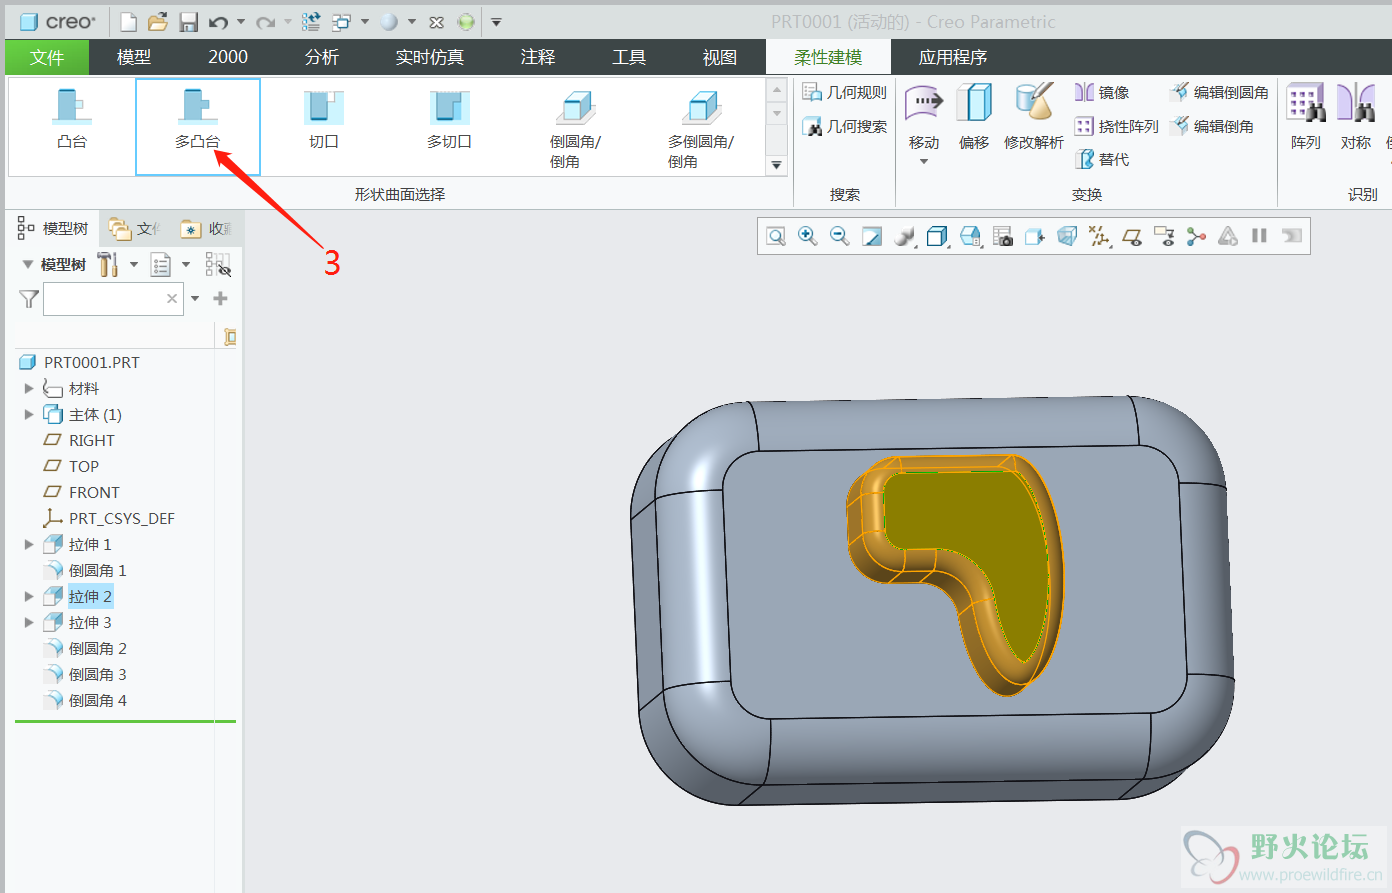The width and height of the screenshot is (1392, 893).
Task: Regenerate the model in quick toolbar
Action: pyautogui.click(x=311, y=21)
